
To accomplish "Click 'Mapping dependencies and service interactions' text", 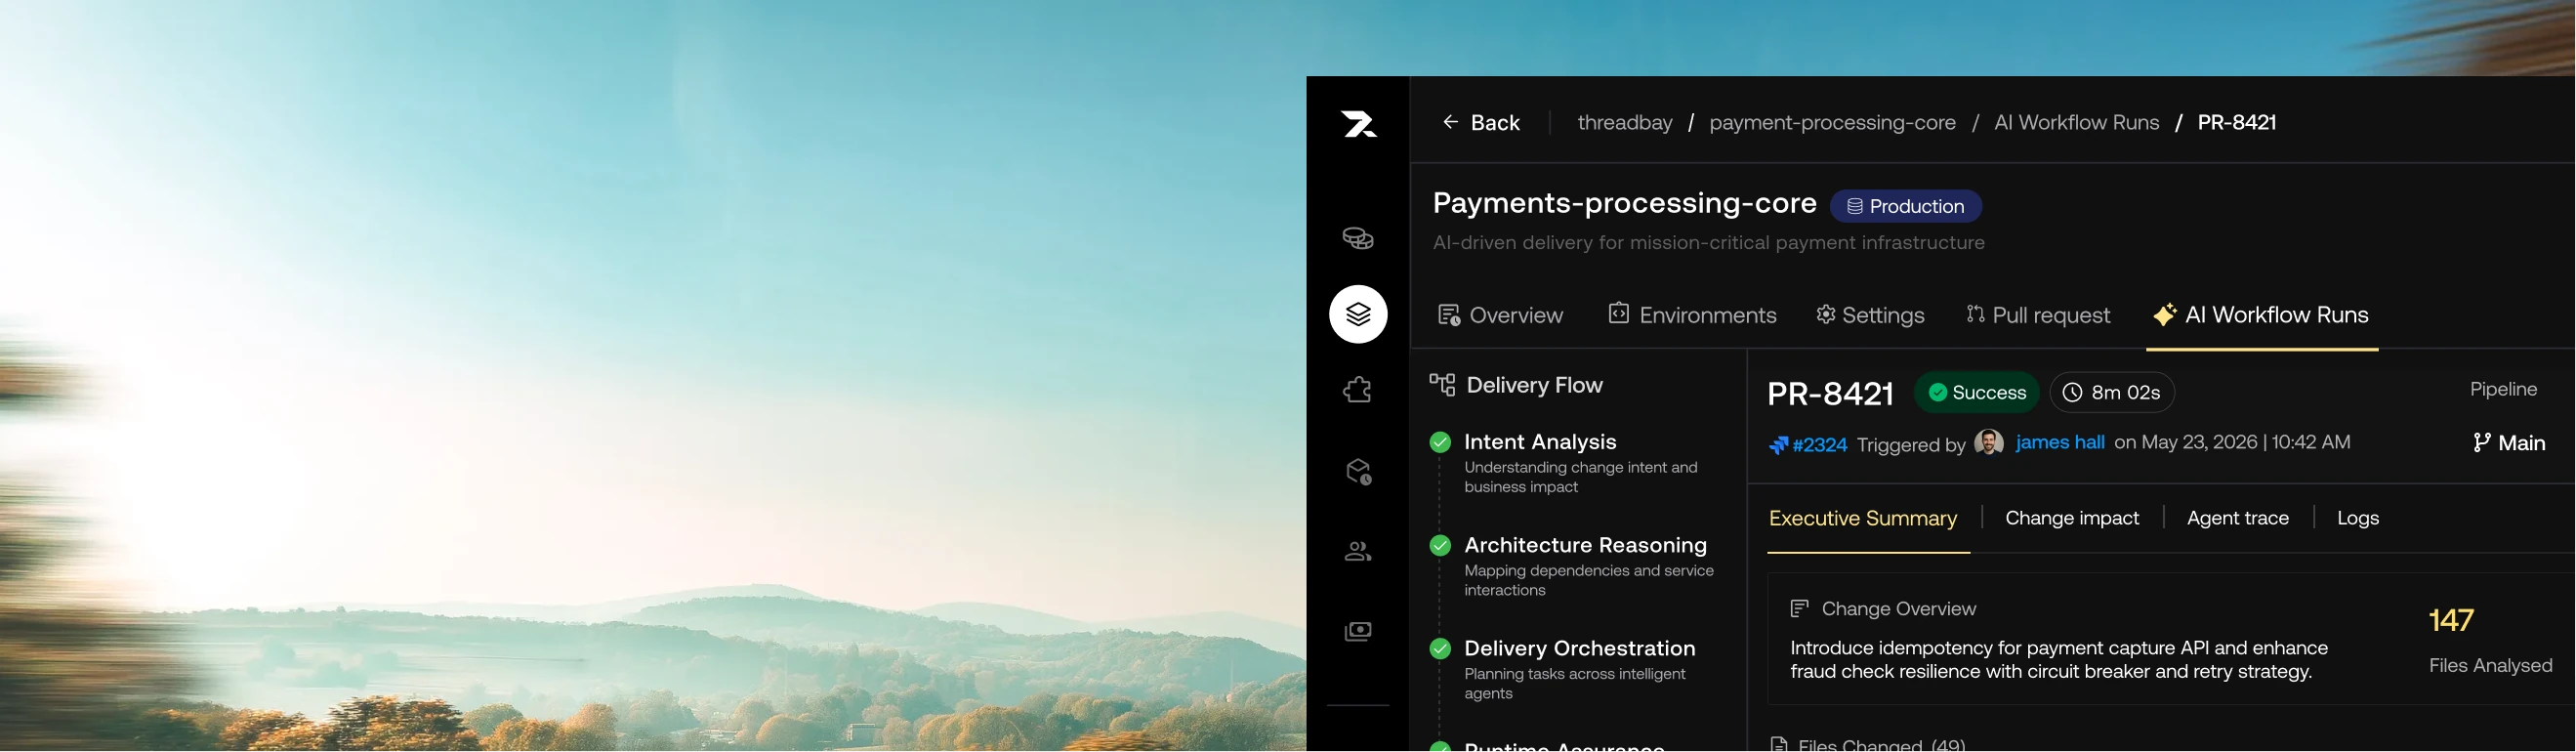I will 1589,580.
